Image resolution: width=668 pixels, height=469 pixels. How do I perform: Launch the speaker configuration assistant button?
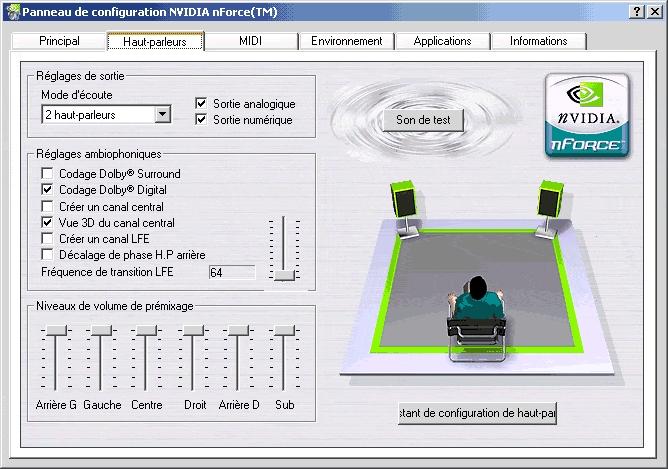[477, 413]
